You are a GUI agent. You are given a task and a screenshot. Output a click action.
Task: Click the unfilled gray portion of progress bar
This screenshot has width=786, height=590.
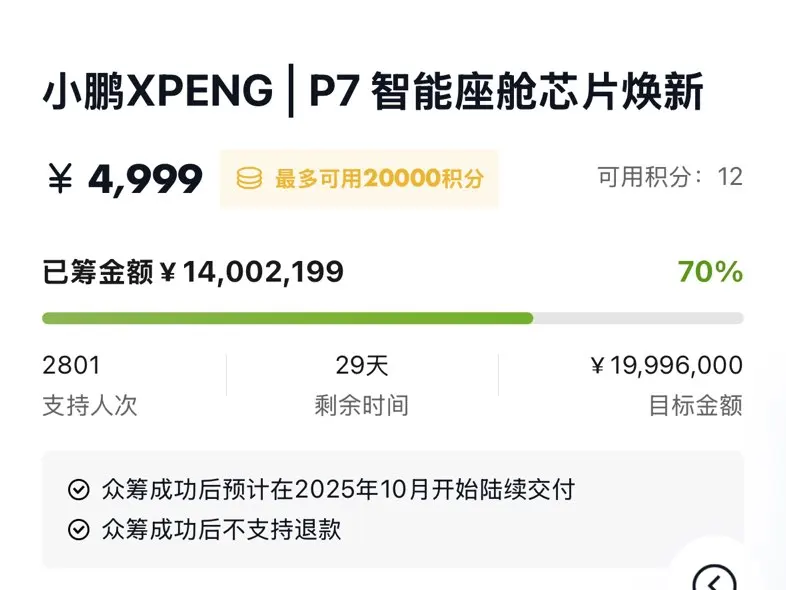[638, 318]
